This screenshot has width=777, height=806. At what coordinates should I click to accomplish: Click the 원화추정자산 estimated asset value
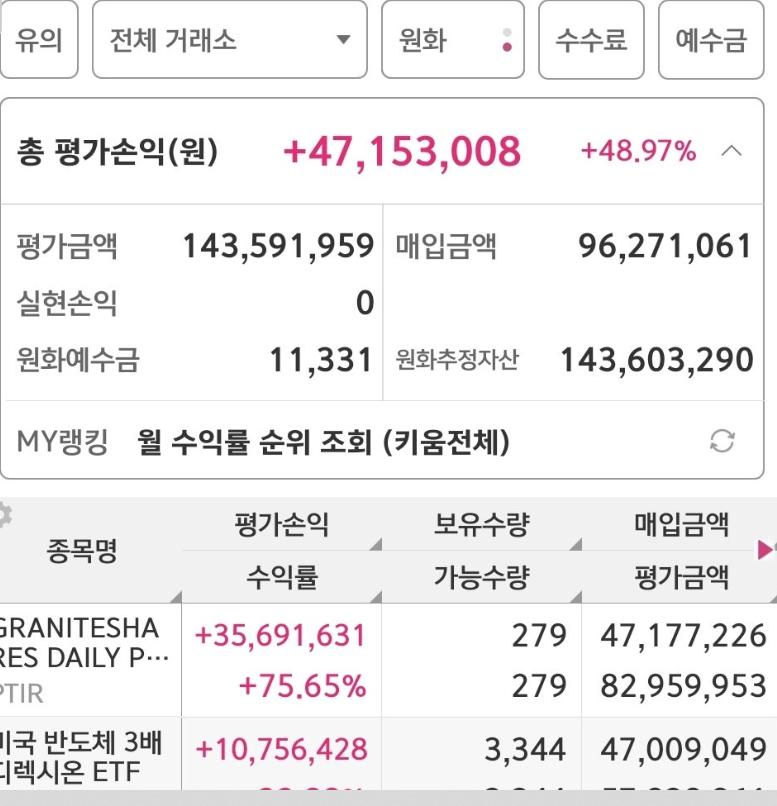[657, 359]
